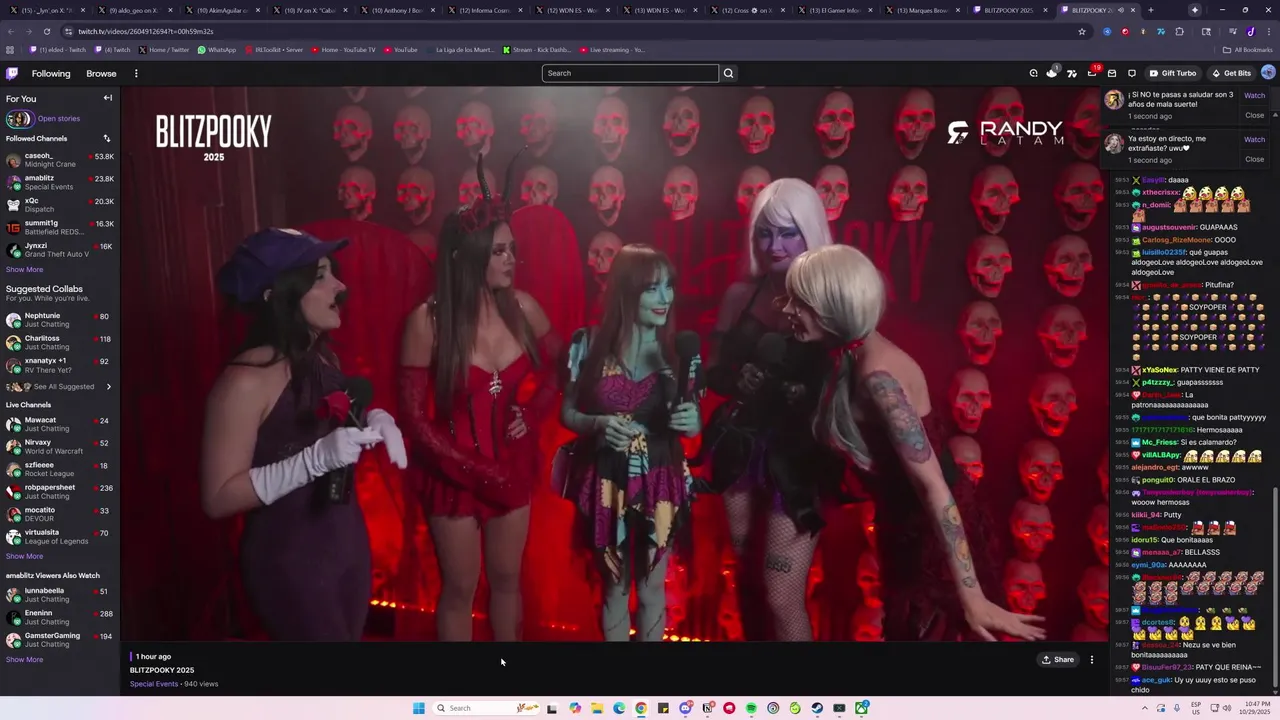Open Microsoft Edge from the taskbar
The image size is (1280, 720).
coord(619,708)
